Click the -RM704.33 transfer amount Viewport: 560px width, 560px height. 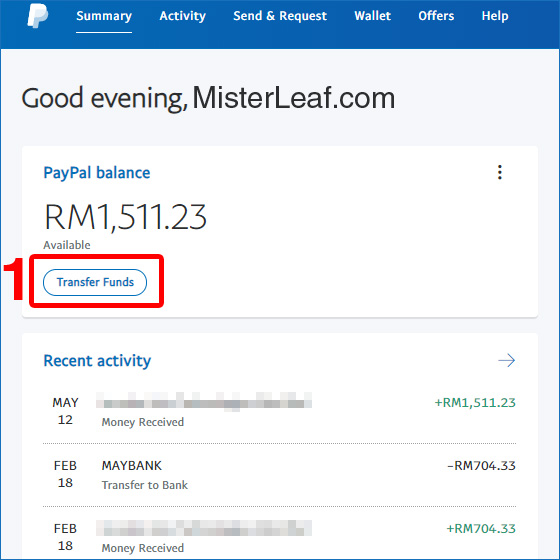click(481, 466)
